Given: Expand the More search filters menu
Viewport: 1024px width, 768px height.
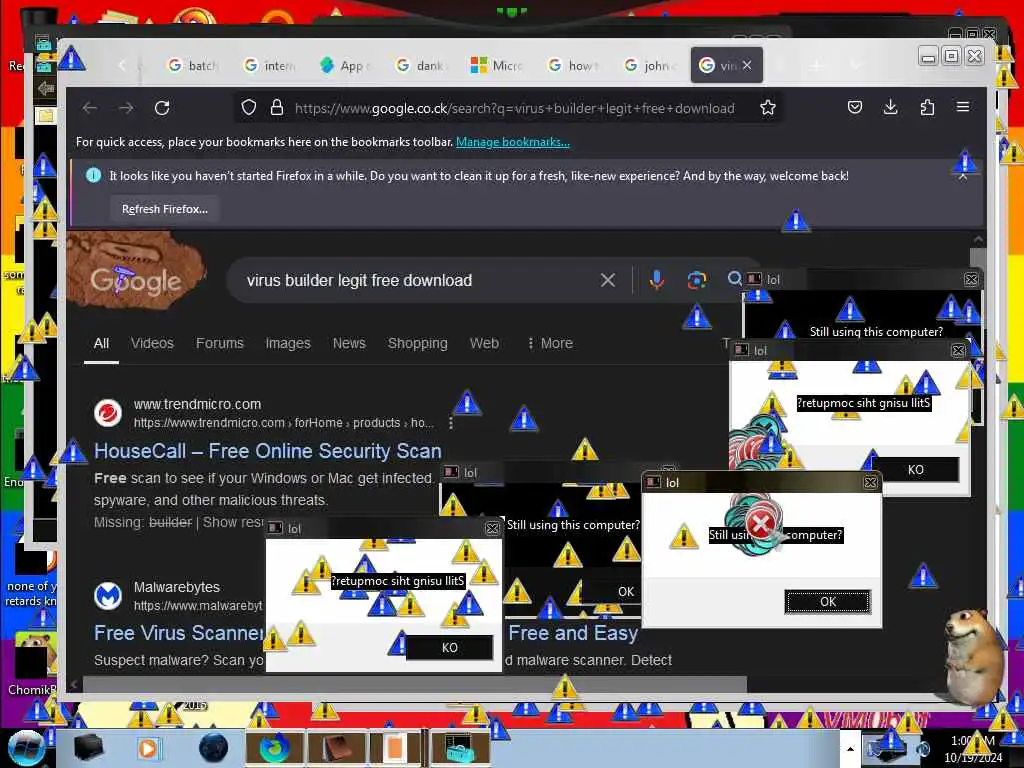Looking at the screenshot, I should 550,343.
